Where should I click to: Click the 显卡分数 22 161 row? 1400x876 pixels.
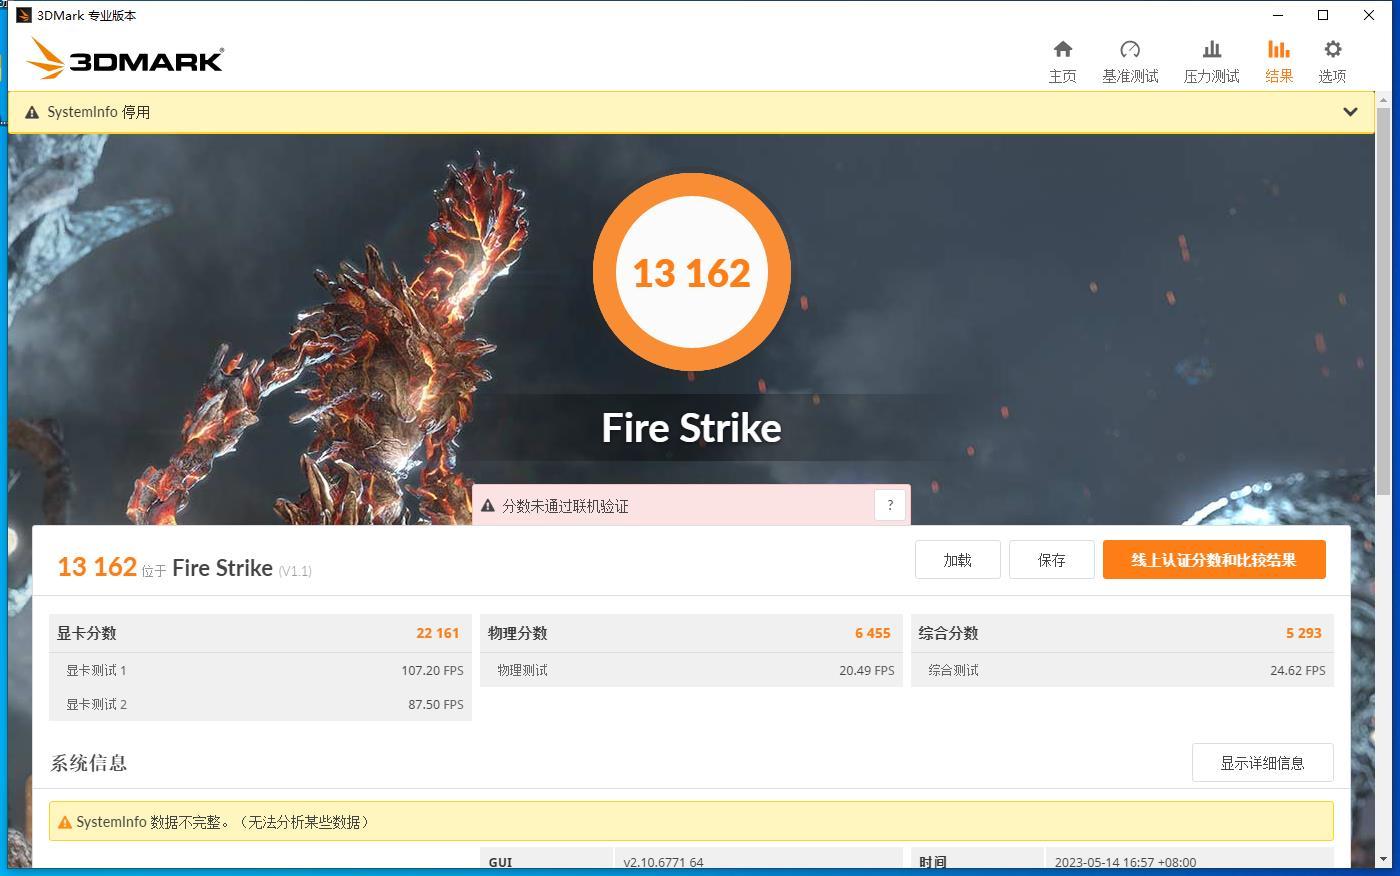coord(260,633)
